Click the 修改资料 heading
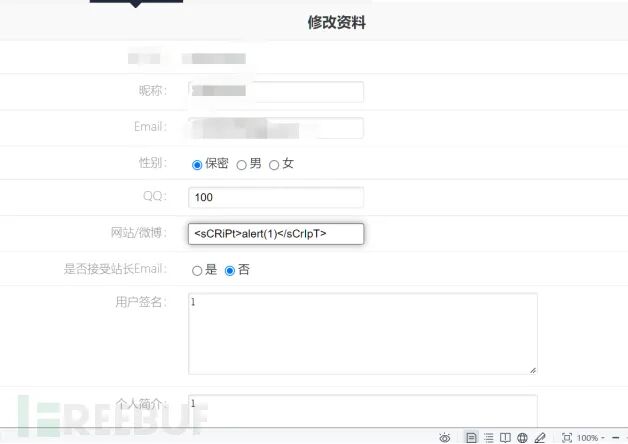The height and width of the screenshot is (444, 628). (x=336, y=22)
